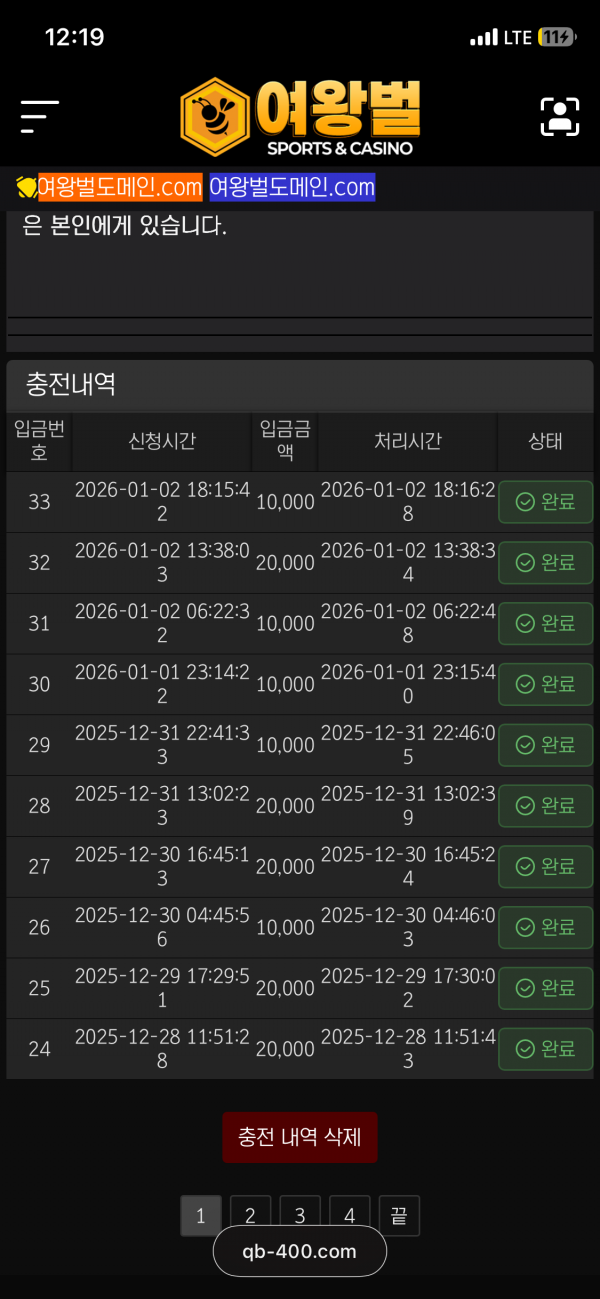600x1299 pixels.
Task: Select current page 1 in pagination
Action: tap(201, 1216)
